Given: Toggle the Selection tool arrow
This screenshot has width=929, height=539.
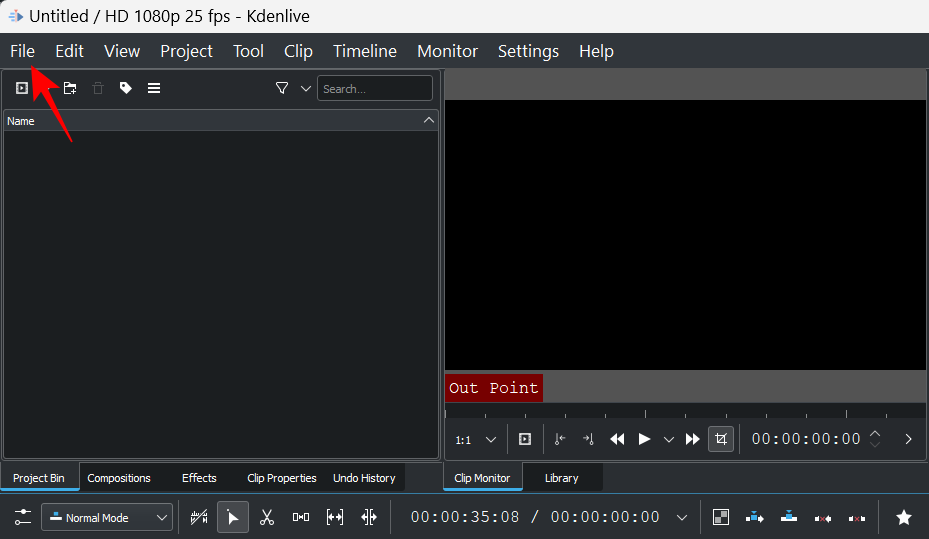Looking at the screenshot, I should (x=232, y=517).
